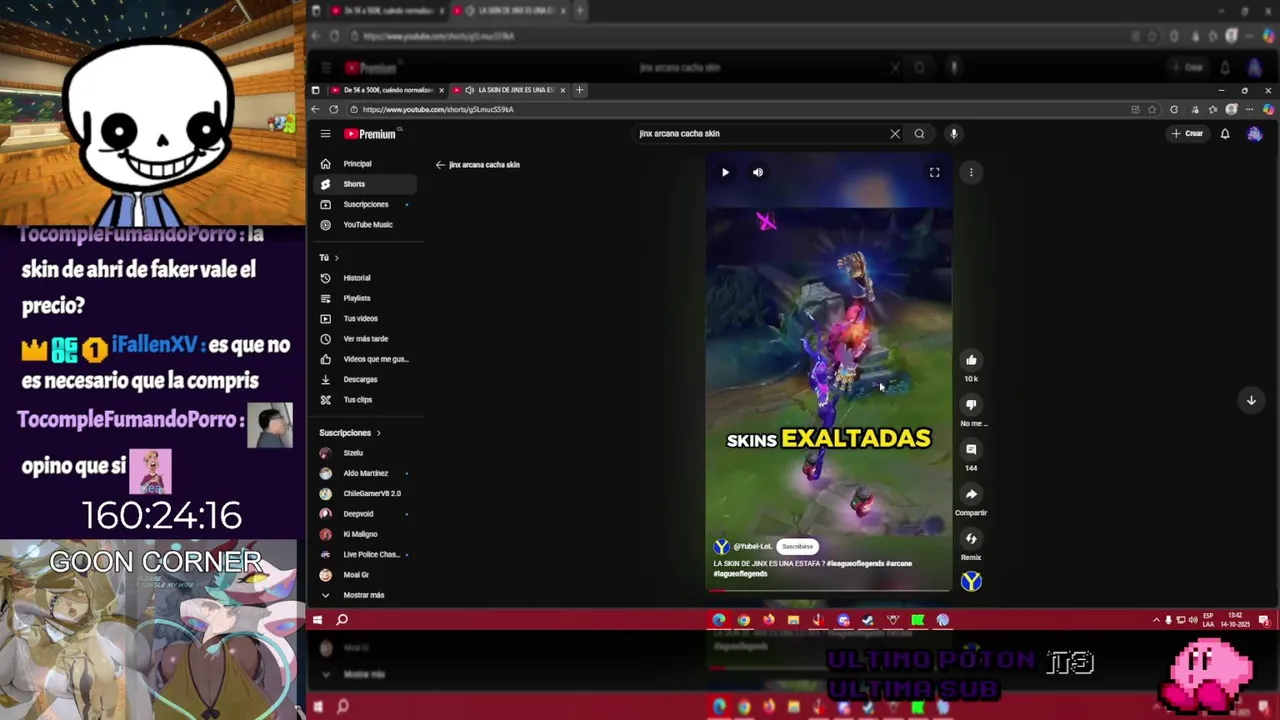Open Edge from the upper taskbar

click(x=719, y=620)
